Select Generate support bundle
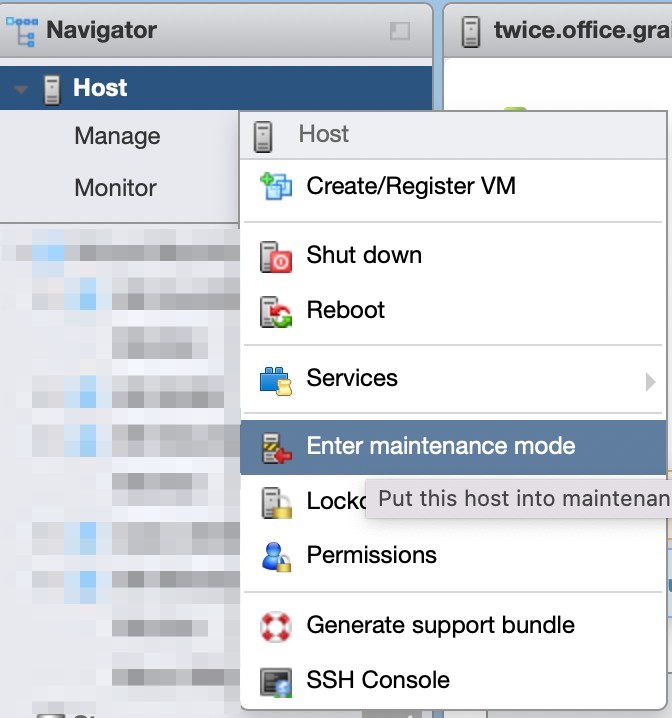The height and width of the screenshot is (718, 672). pos(453,625)
